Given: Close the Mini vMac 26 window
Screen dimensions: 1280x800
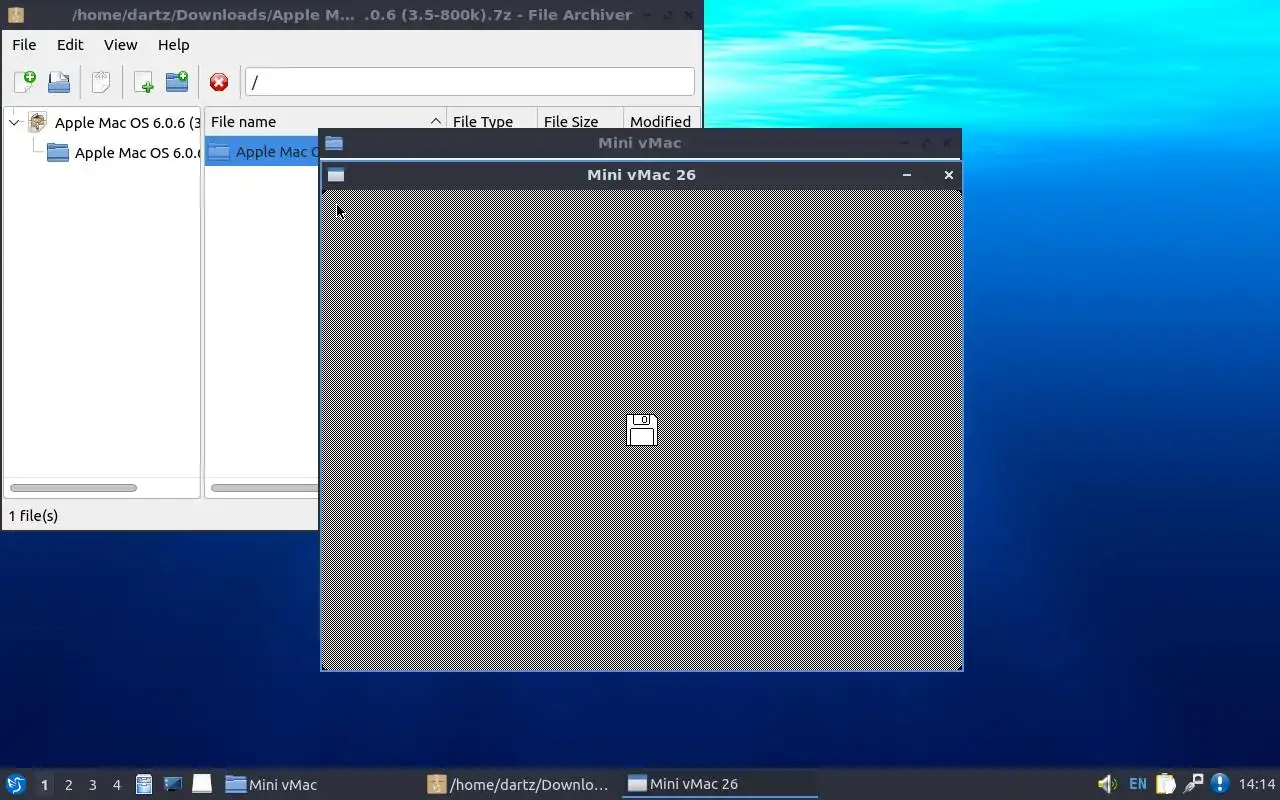Looking at the screenshot, I should [x=949, y=175].
